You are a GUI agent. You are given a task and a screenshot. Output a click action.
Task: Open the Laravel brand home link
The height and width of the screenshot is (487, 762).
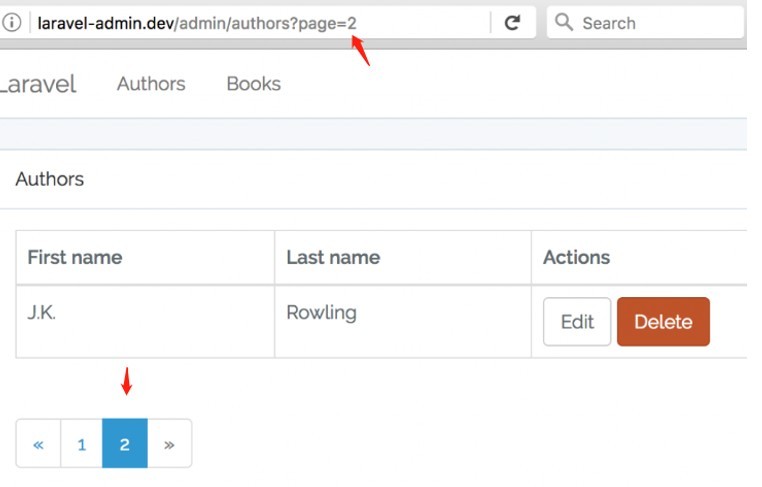pyautogui.click(x=38, y=84)
